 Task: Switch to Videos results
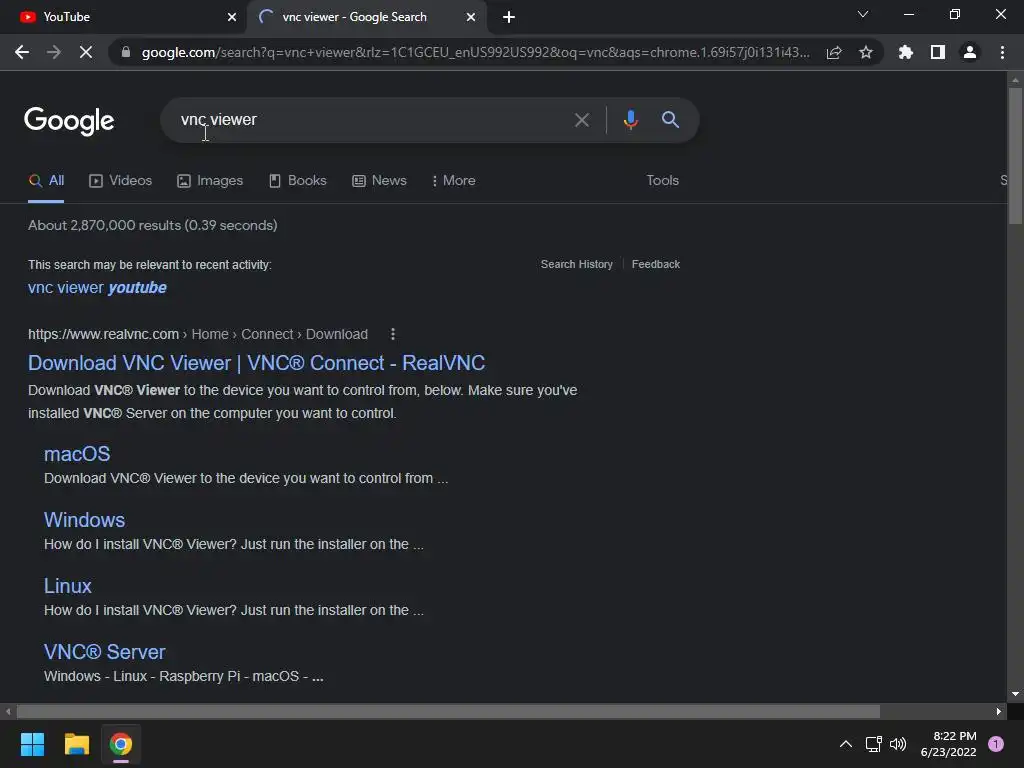(x=121, y=181)
